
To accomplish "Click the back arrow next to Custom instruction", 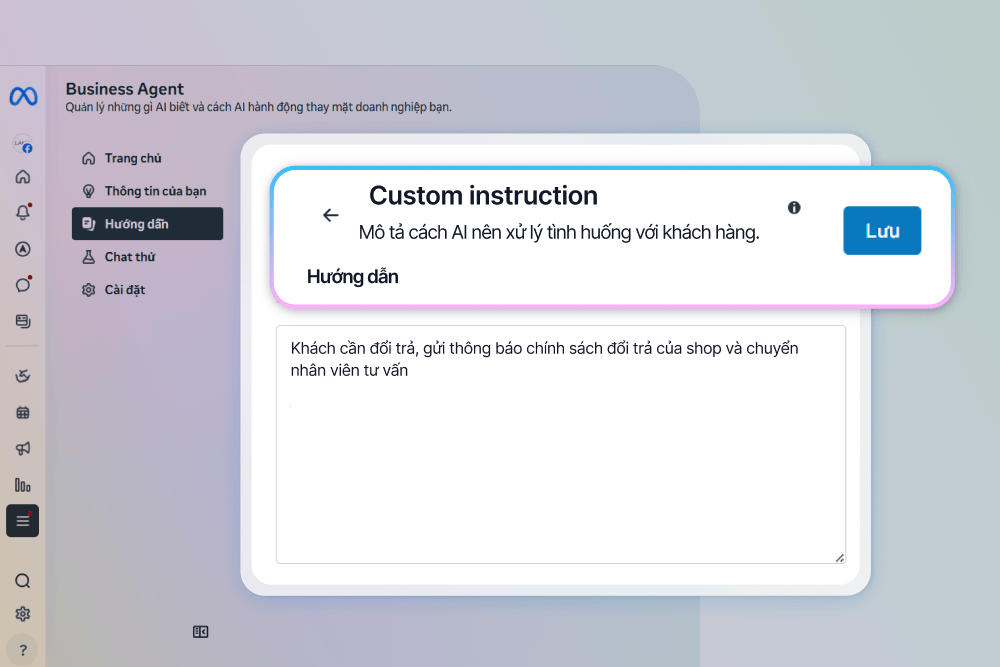I will [330, 216].
